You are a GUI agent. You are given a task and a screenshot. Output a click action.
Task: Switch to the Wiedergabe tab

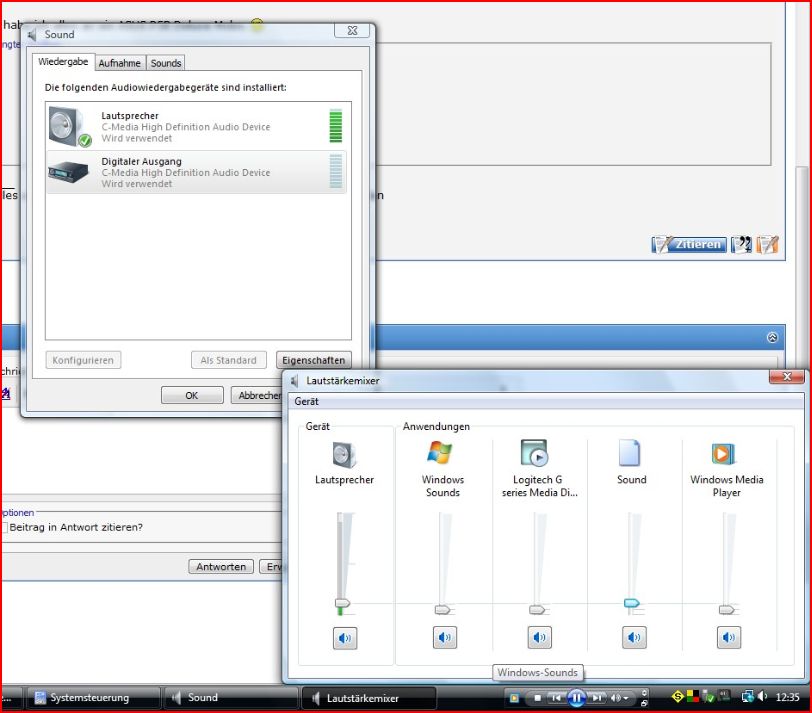point(63,62)
